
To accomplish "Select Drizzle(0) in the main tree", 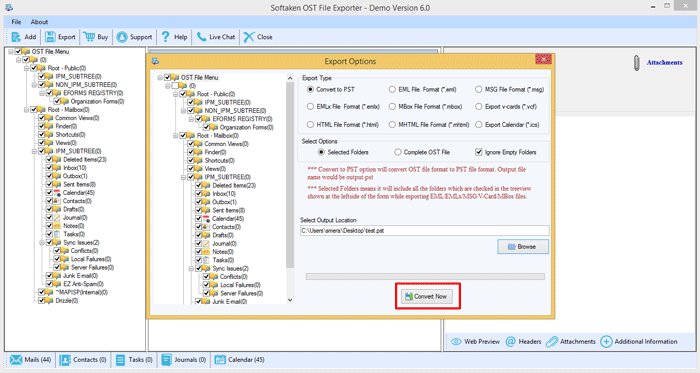I will (x=67, y=301).
